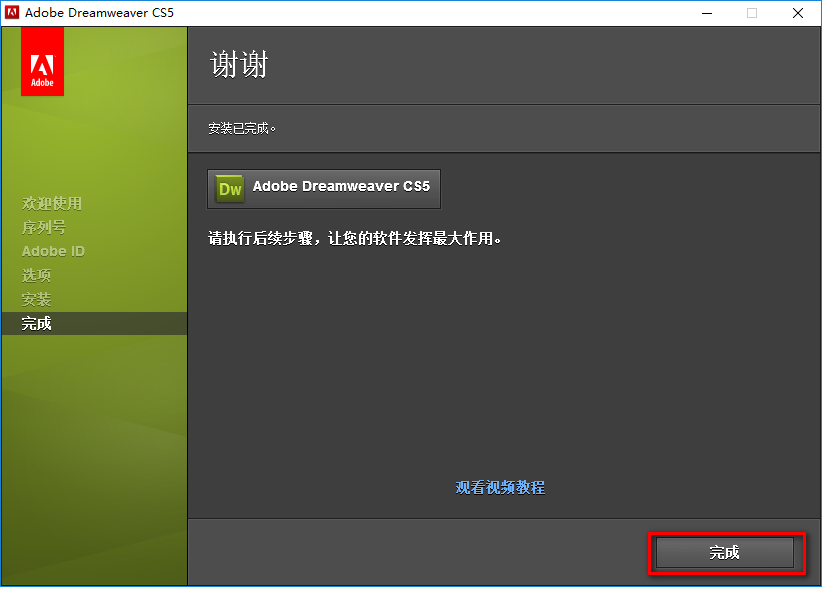Click the 安装已完成 status message
This screenshot has height=604, width=822.
(x=242, y=128)
